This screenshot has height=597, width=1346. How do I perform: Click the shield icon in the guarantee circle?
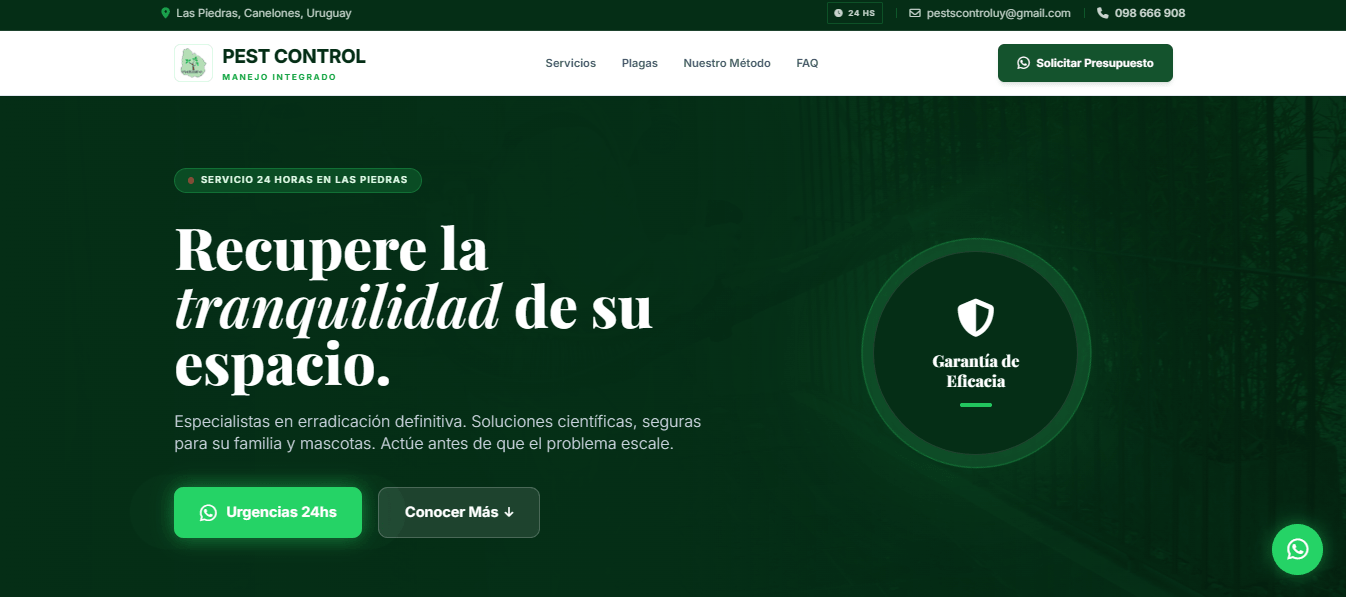976,317
